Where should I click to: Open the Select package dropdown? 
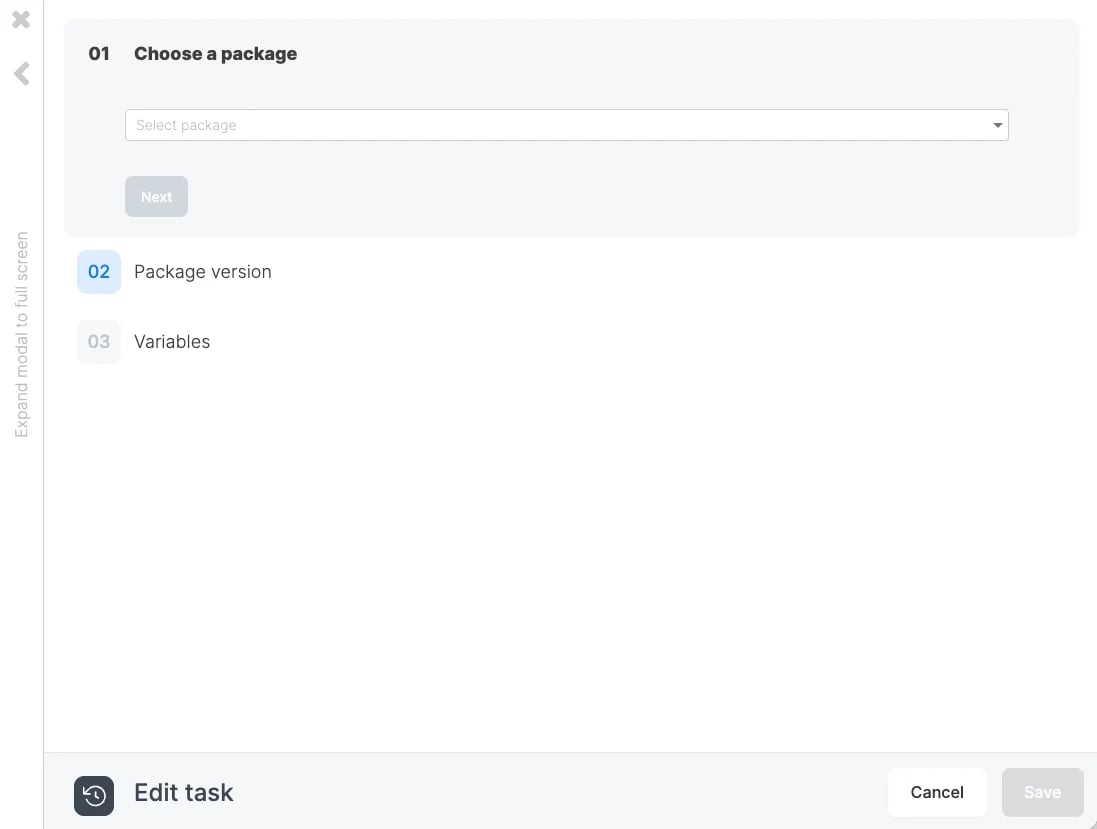(x=567, y=125)
